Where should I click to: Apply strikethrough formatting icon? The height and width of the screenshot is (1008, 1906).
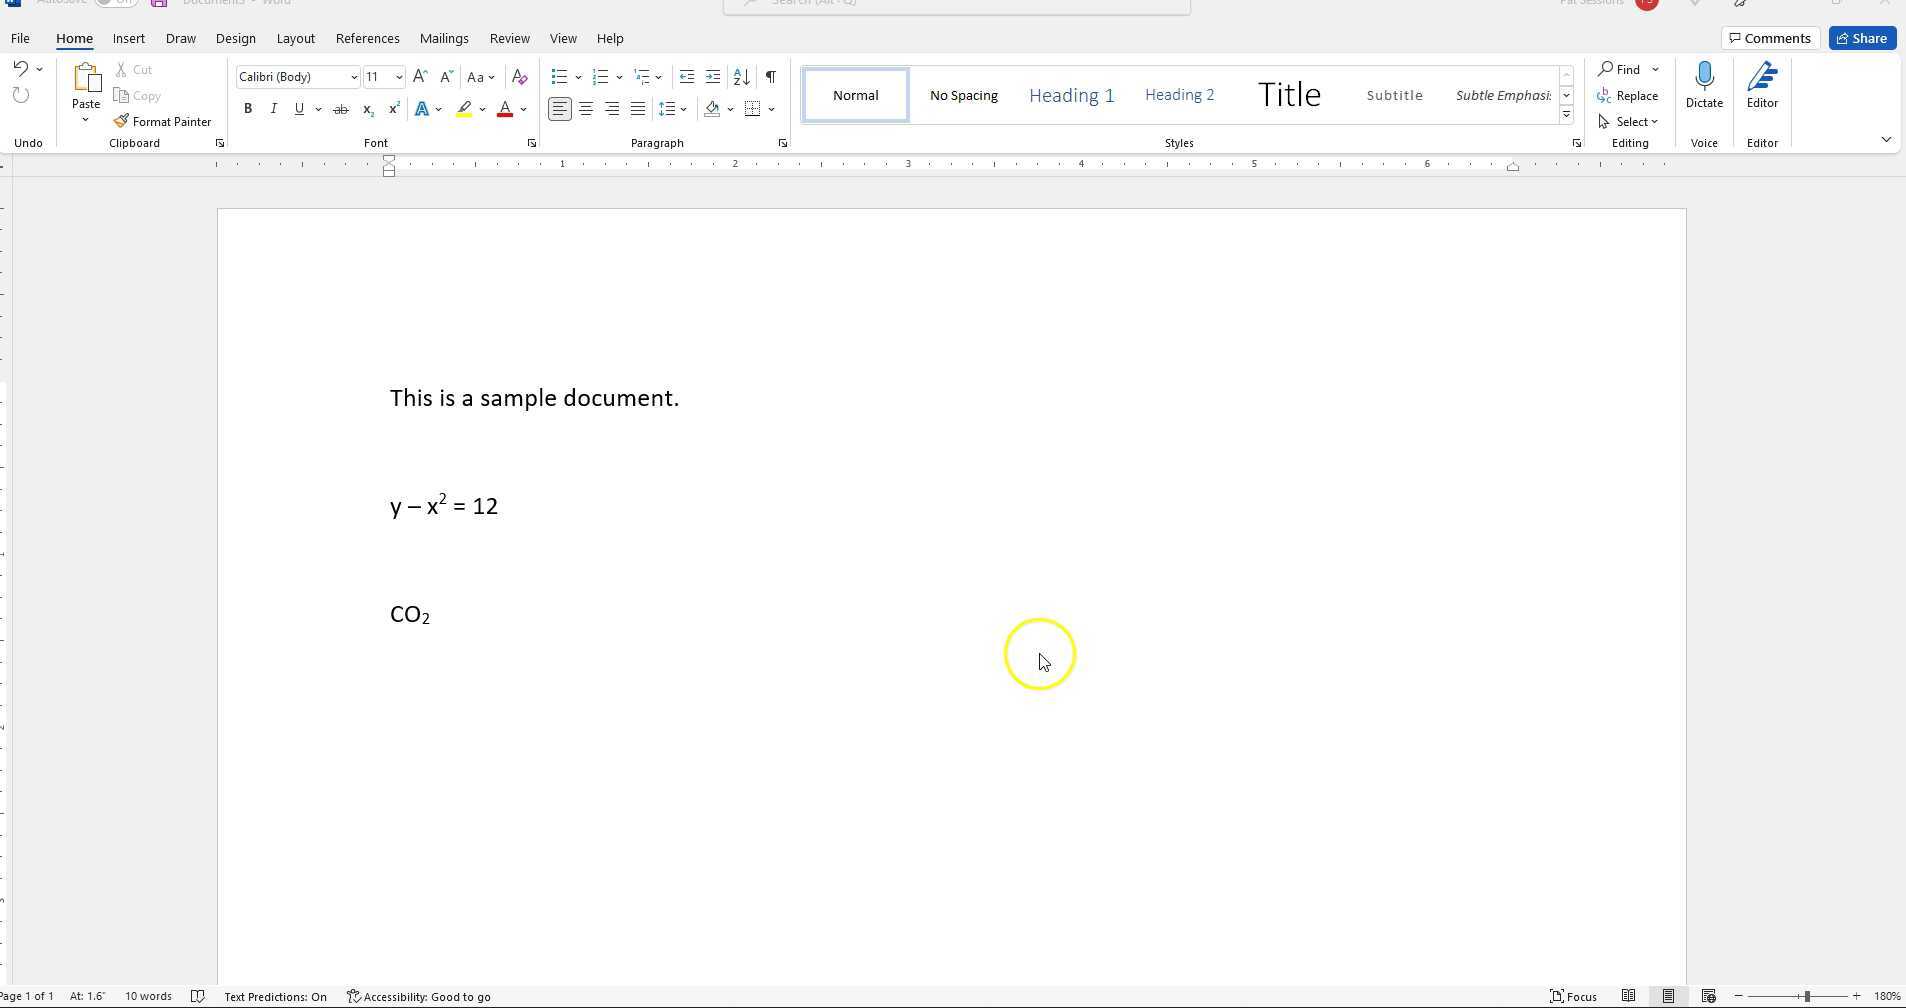(x=341, y=109)
